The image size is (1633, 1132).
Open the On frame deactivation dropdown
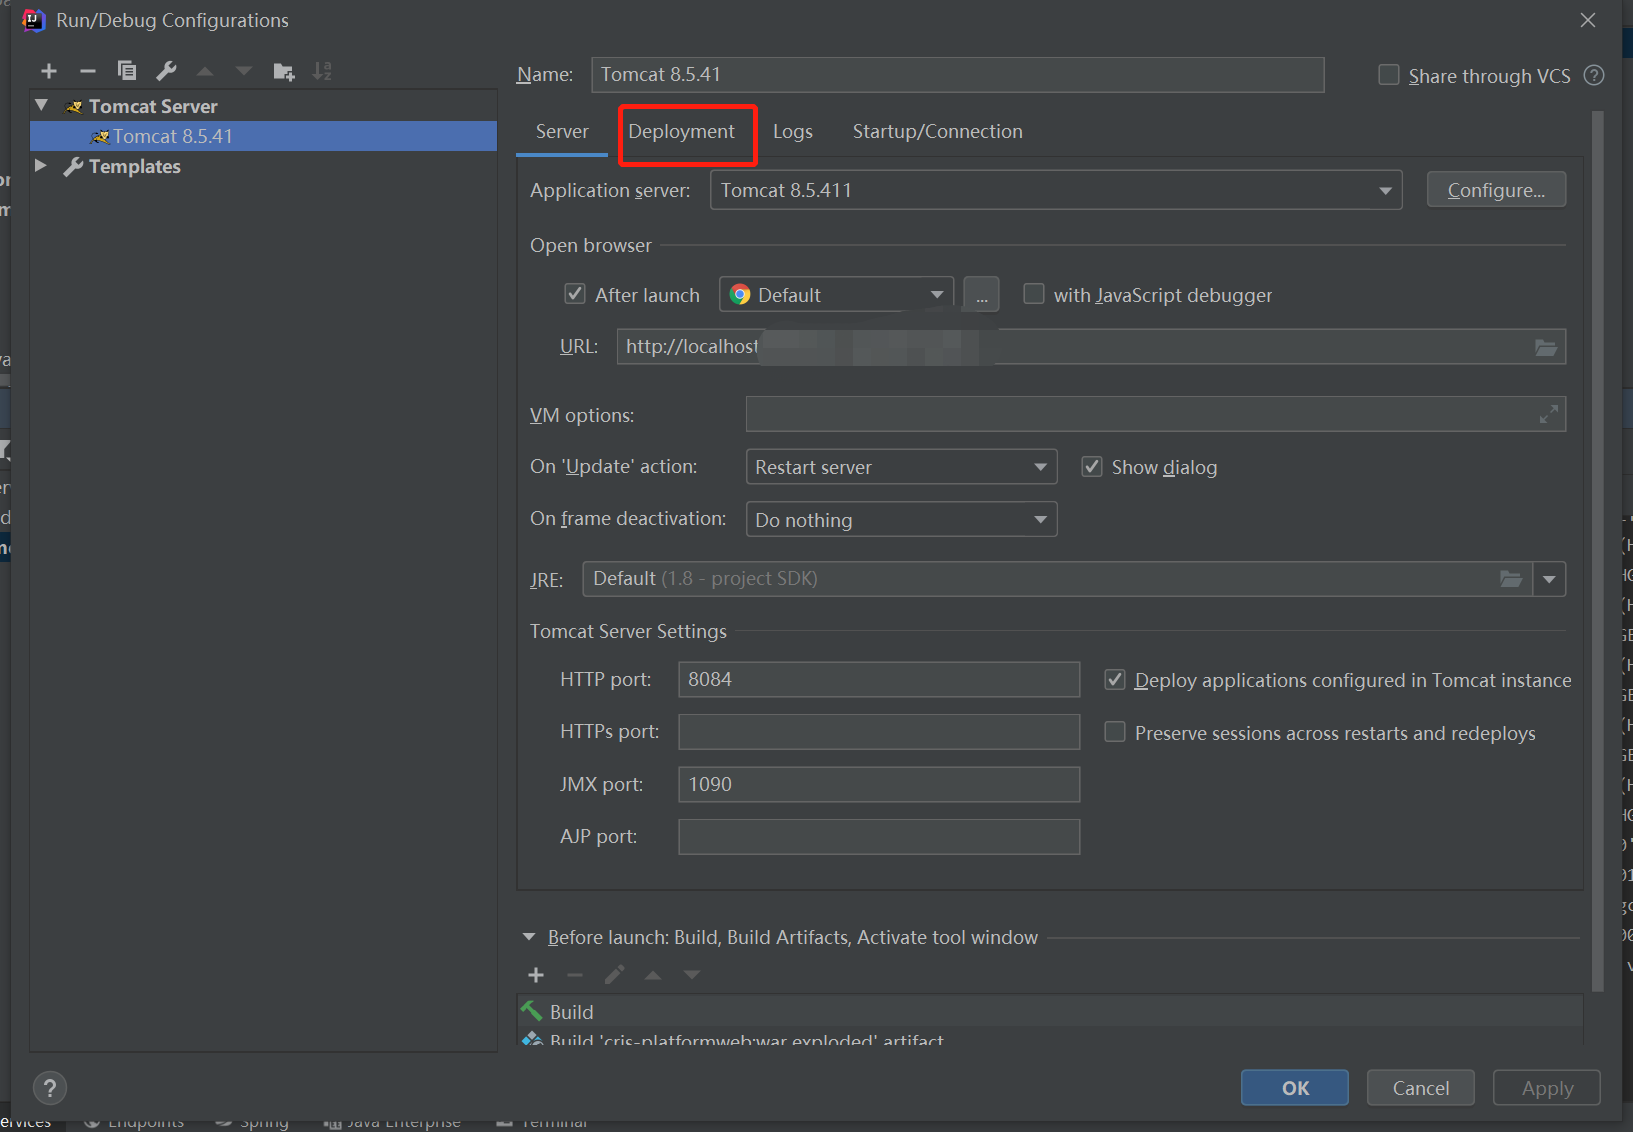901,520
